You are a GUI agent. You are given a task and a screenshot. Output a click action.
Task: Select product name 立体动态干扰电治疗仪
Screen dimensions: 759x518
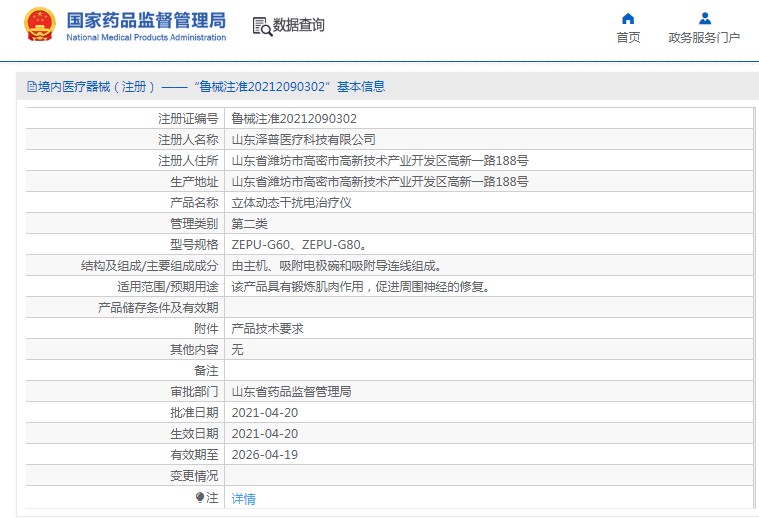[291, 203]
